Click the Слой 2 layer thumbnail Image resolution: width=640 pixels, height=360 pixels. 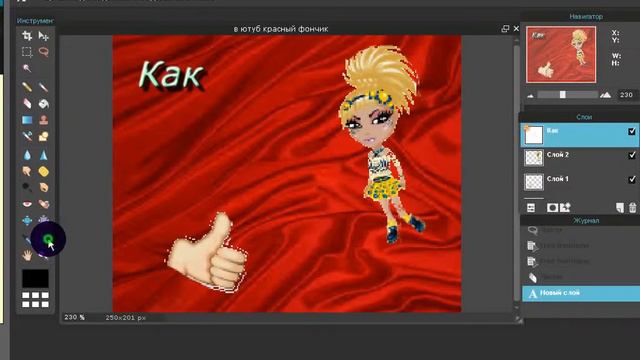click(534, 158)
